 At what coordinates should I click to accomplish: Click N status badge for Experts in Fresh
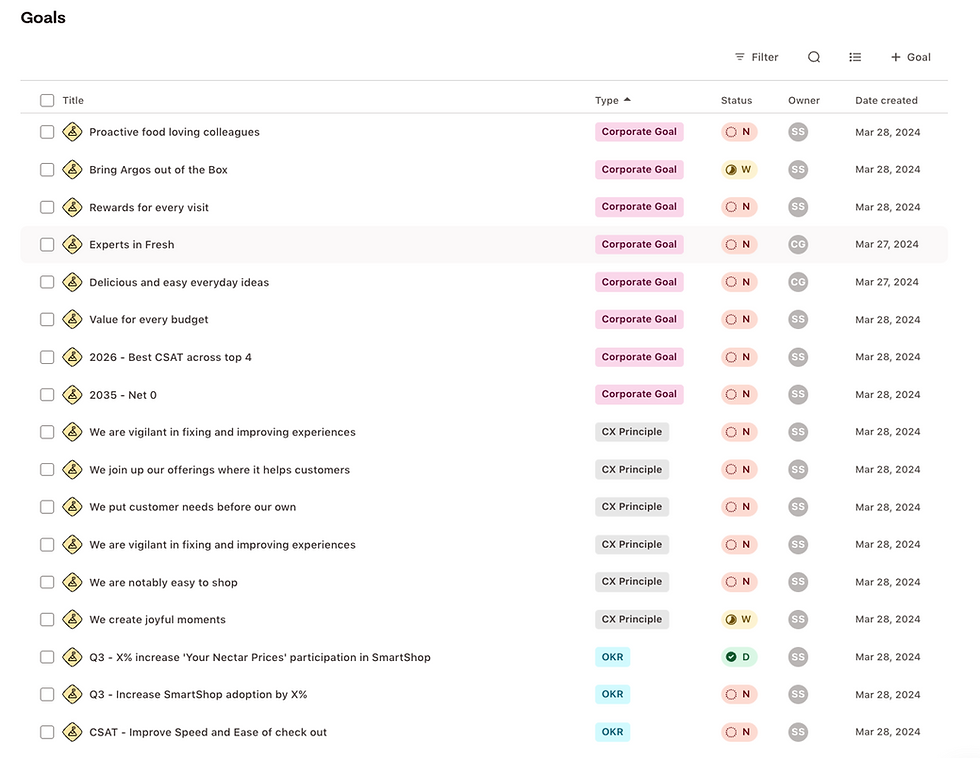click(739, 244)
